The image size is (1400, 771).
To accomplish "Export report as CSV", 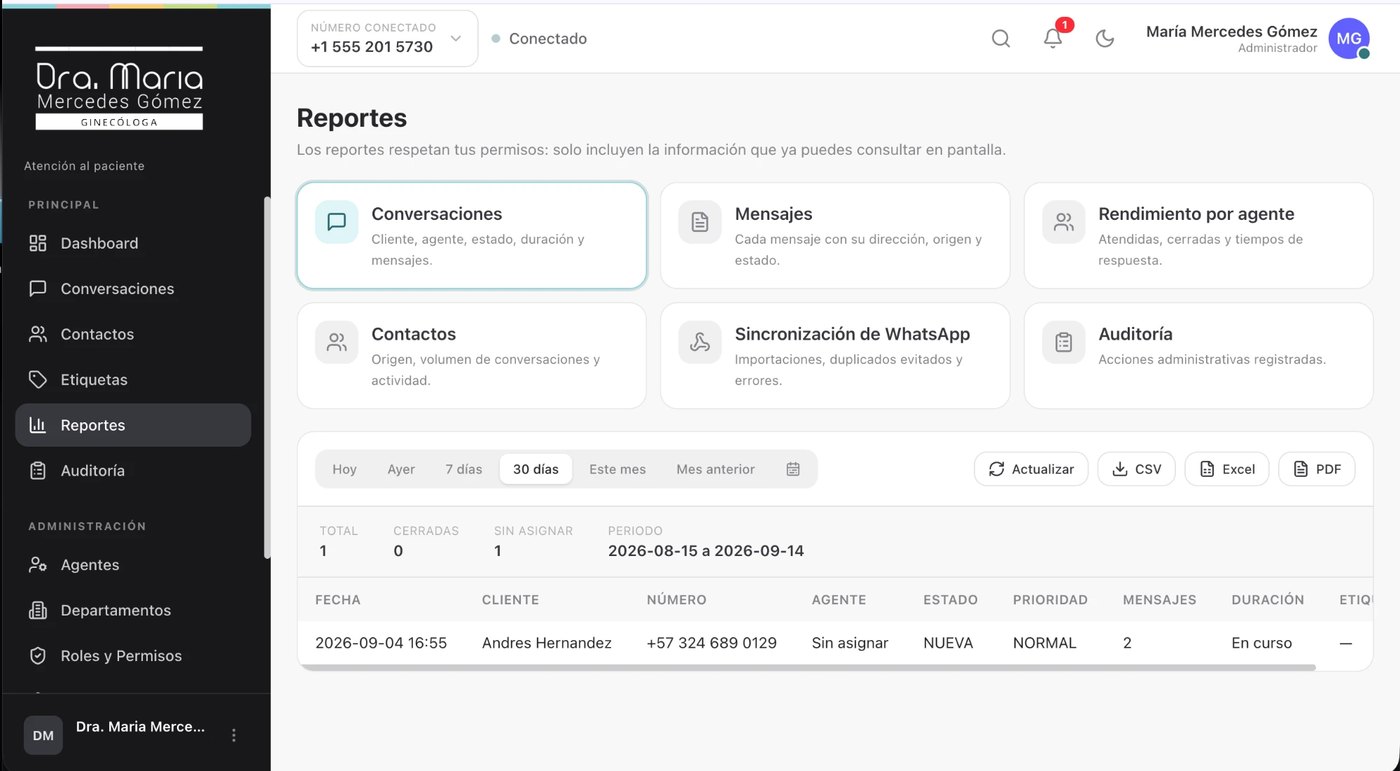I will pyautogui.click(x=1136, y=469).
